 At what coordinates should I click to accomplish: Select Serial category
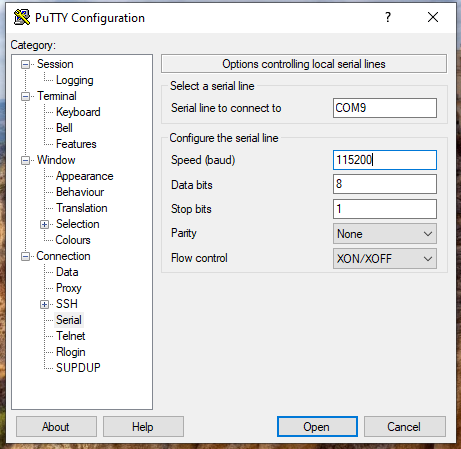pos(69,320)
